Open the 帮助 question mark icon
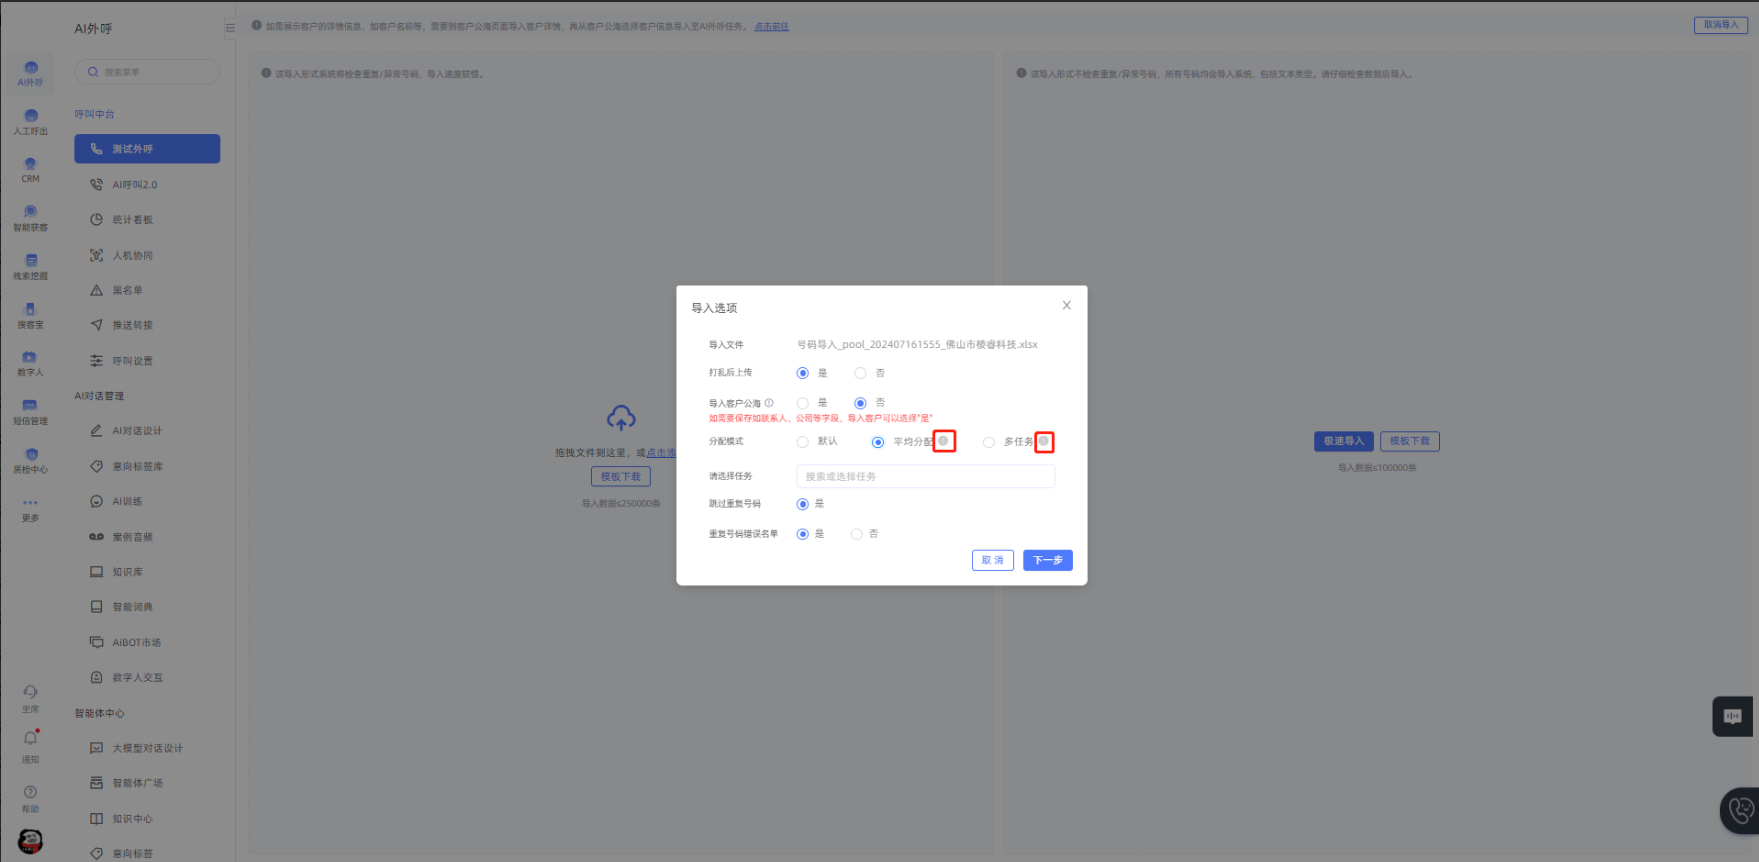The image size is (1759, 862). pos(31,793)
